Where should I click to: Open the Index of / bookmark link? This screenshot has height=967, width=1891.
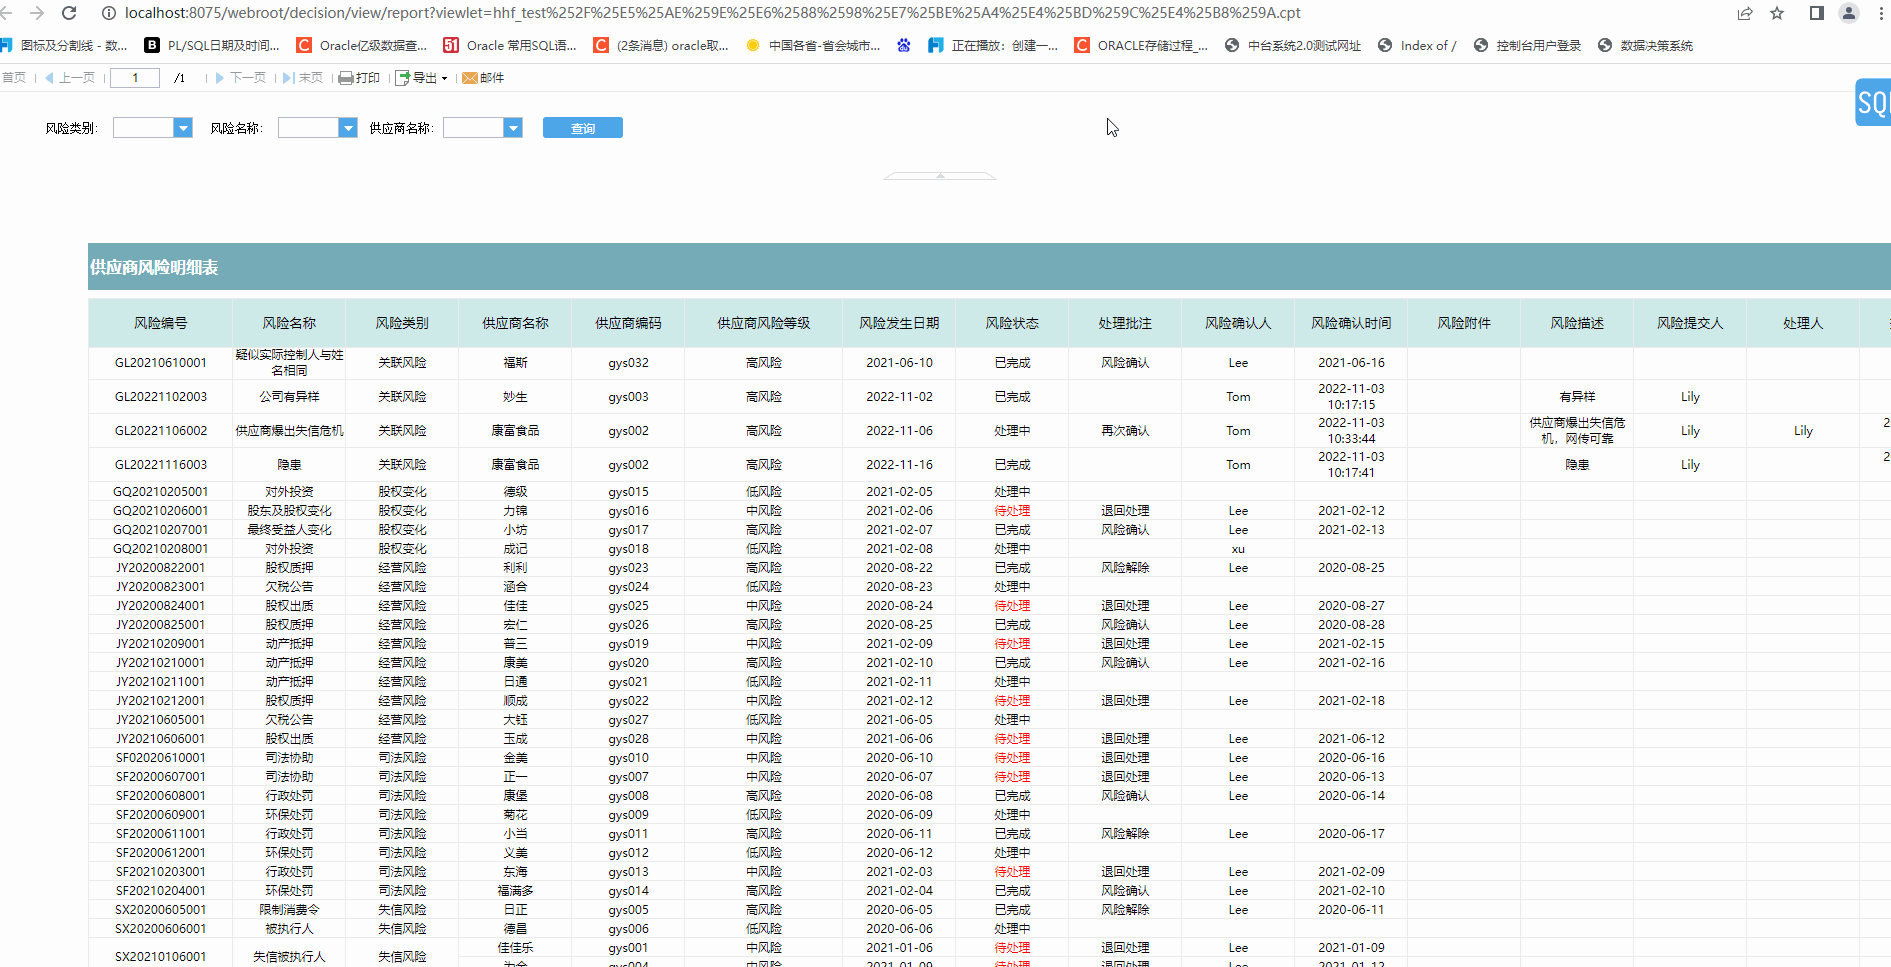(x=1417, y=46)
